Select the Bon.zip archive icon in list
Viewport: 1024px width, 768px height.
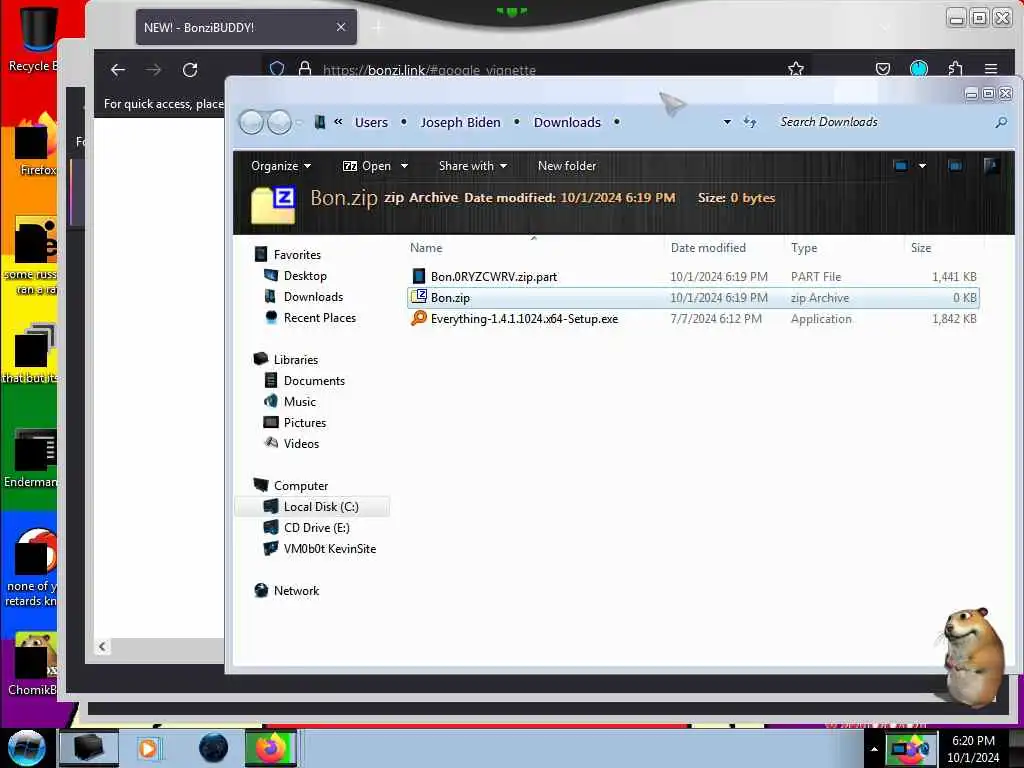(419, 297)
